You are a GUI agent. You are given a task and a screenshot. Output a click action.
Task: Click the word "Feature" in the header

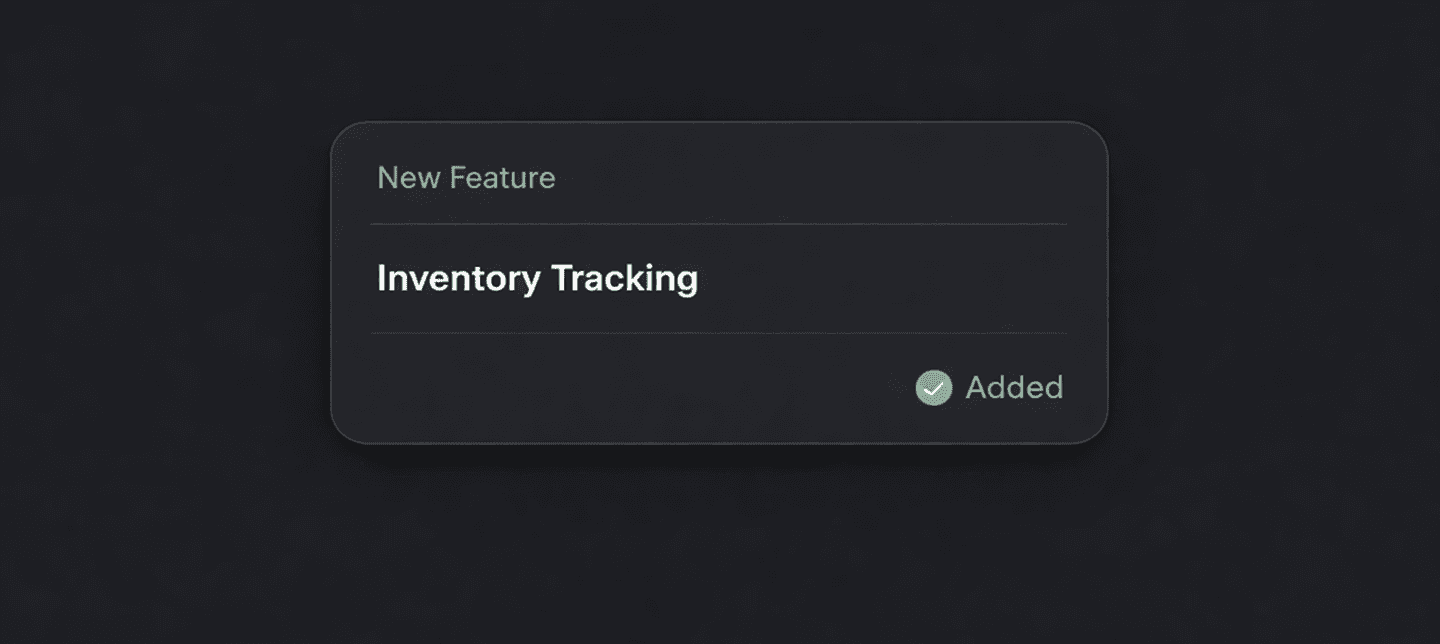pyautogui.click(x=502, y=178)
